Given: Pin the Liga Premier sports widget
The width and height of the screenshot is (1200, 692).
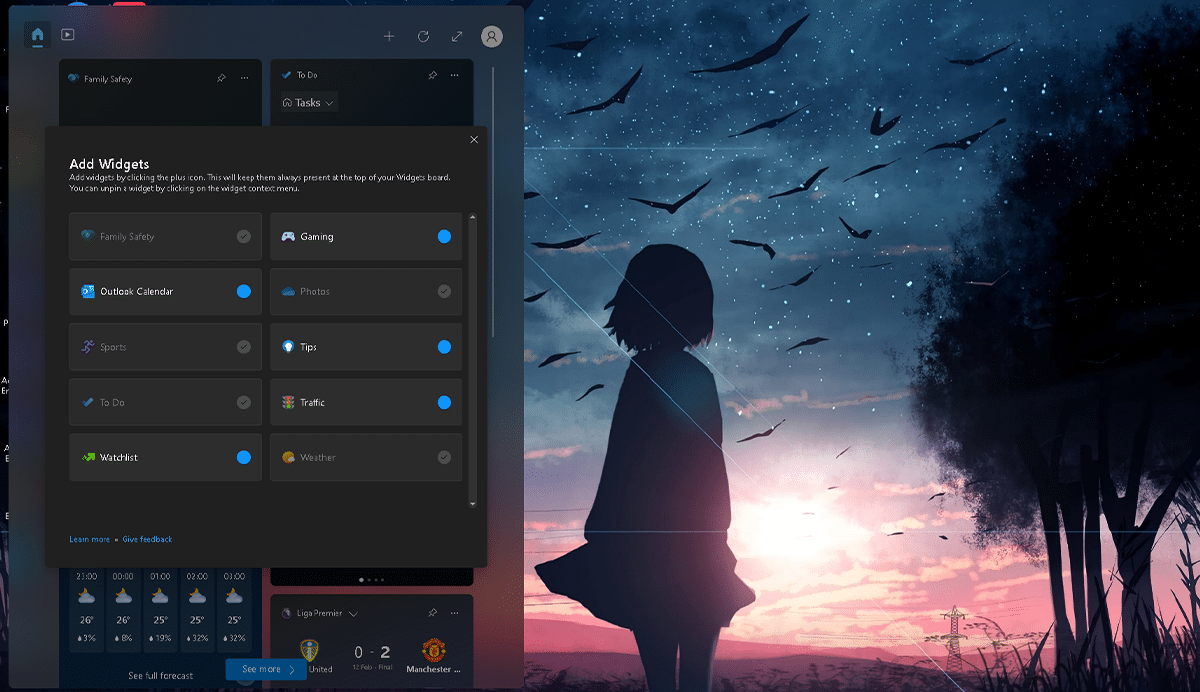Looking at the screenshot, I should (432, 612).
